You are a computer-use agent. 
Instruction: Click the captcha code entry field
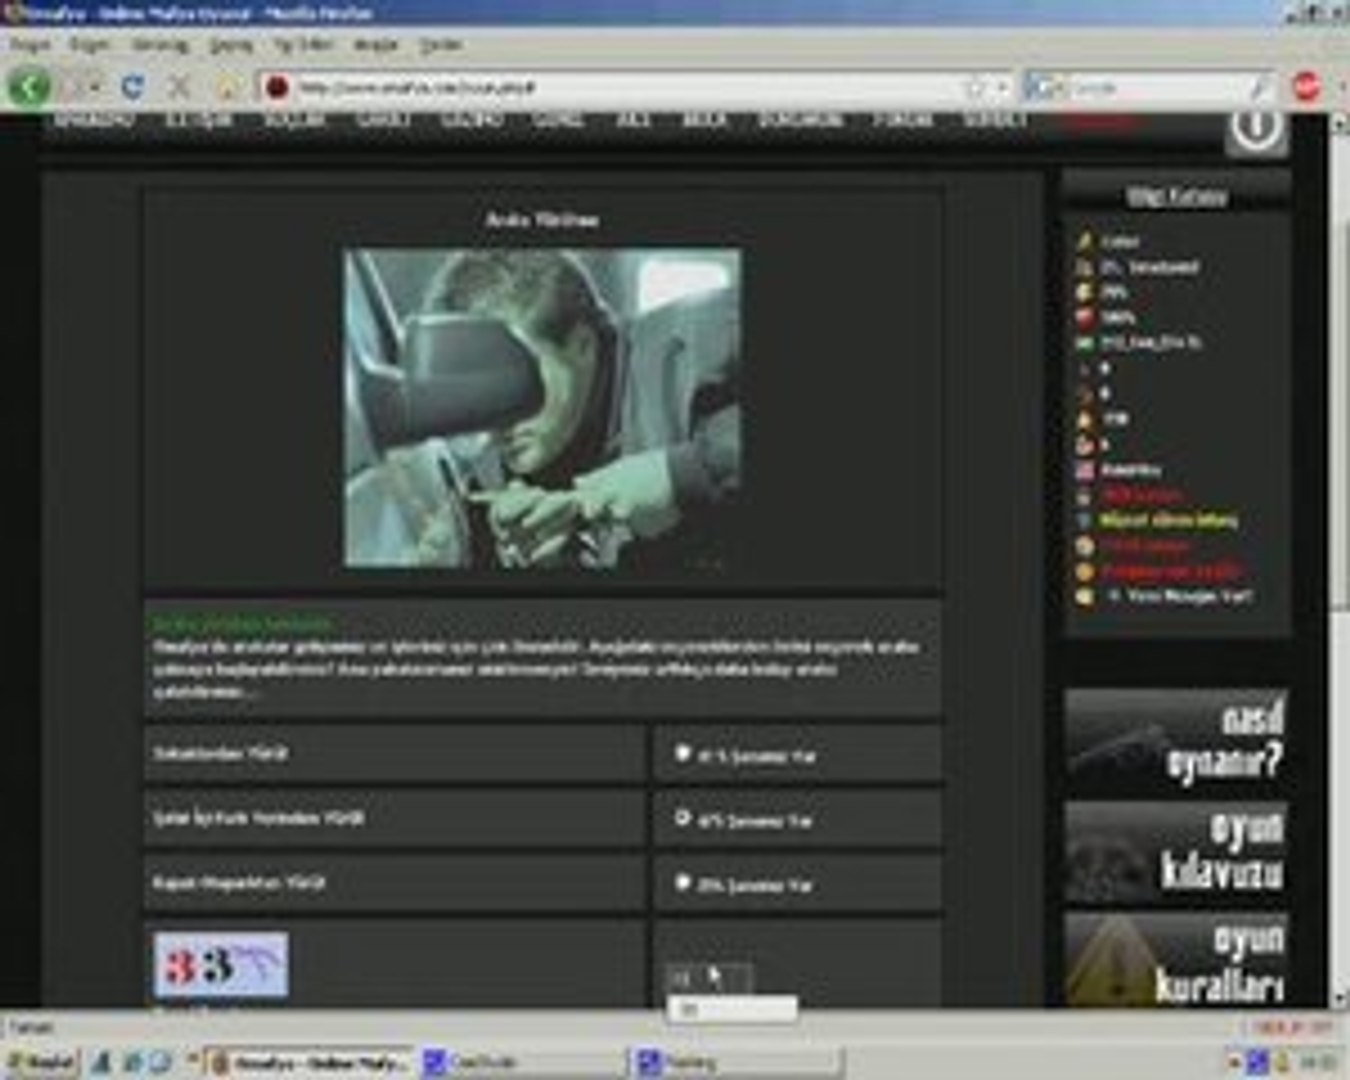[x=710, y=977]
